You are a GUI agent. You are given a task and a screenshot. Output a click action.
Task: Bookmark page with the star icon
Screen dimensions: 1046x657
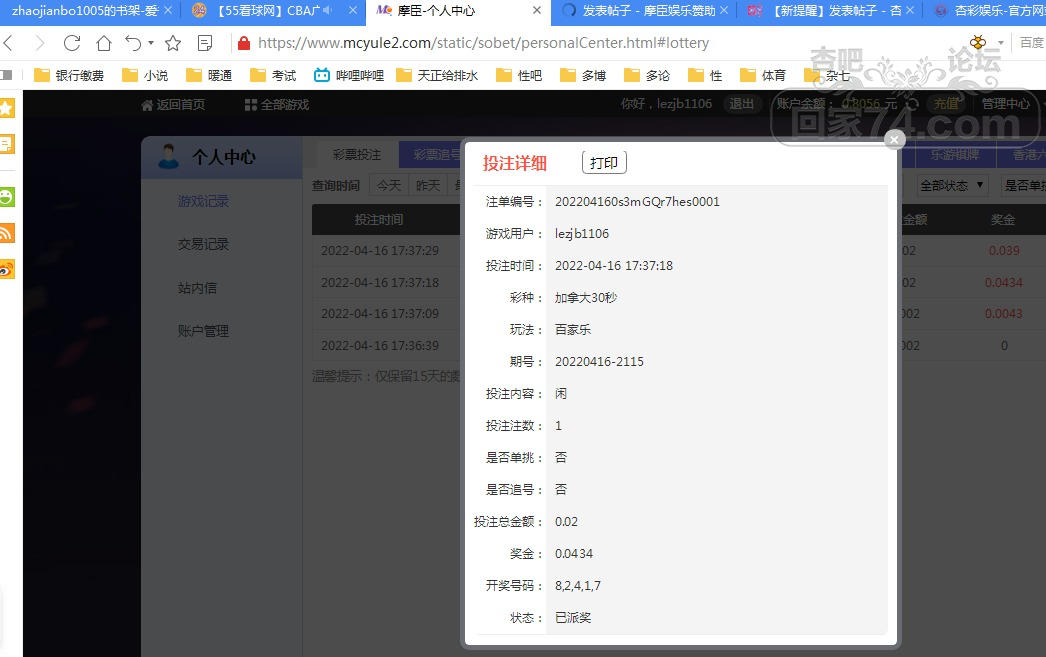tap(173, 43)
